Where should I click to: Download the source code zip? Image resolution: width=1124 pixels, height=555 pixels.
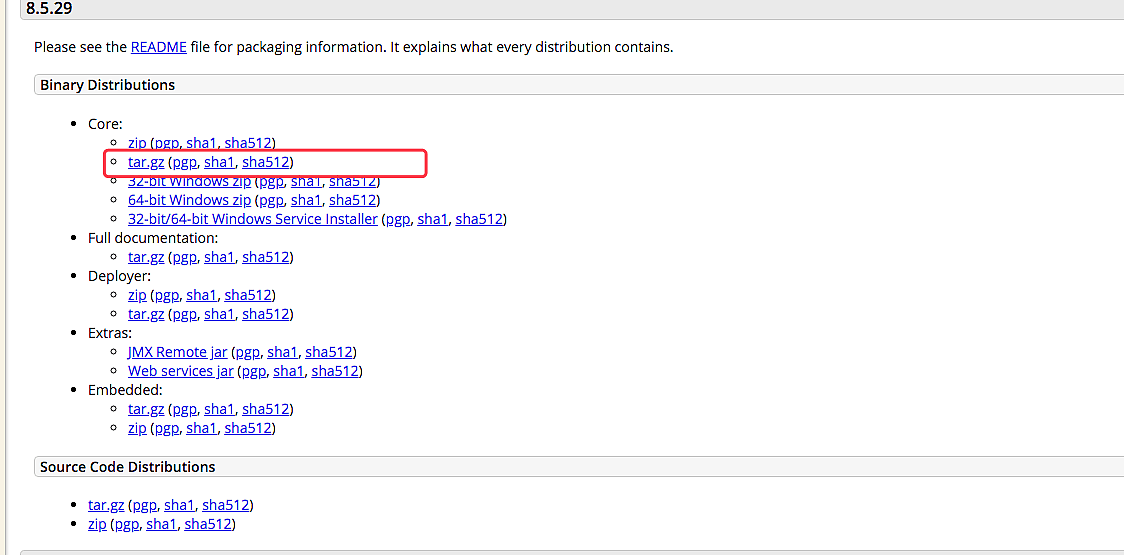point(97,524)
